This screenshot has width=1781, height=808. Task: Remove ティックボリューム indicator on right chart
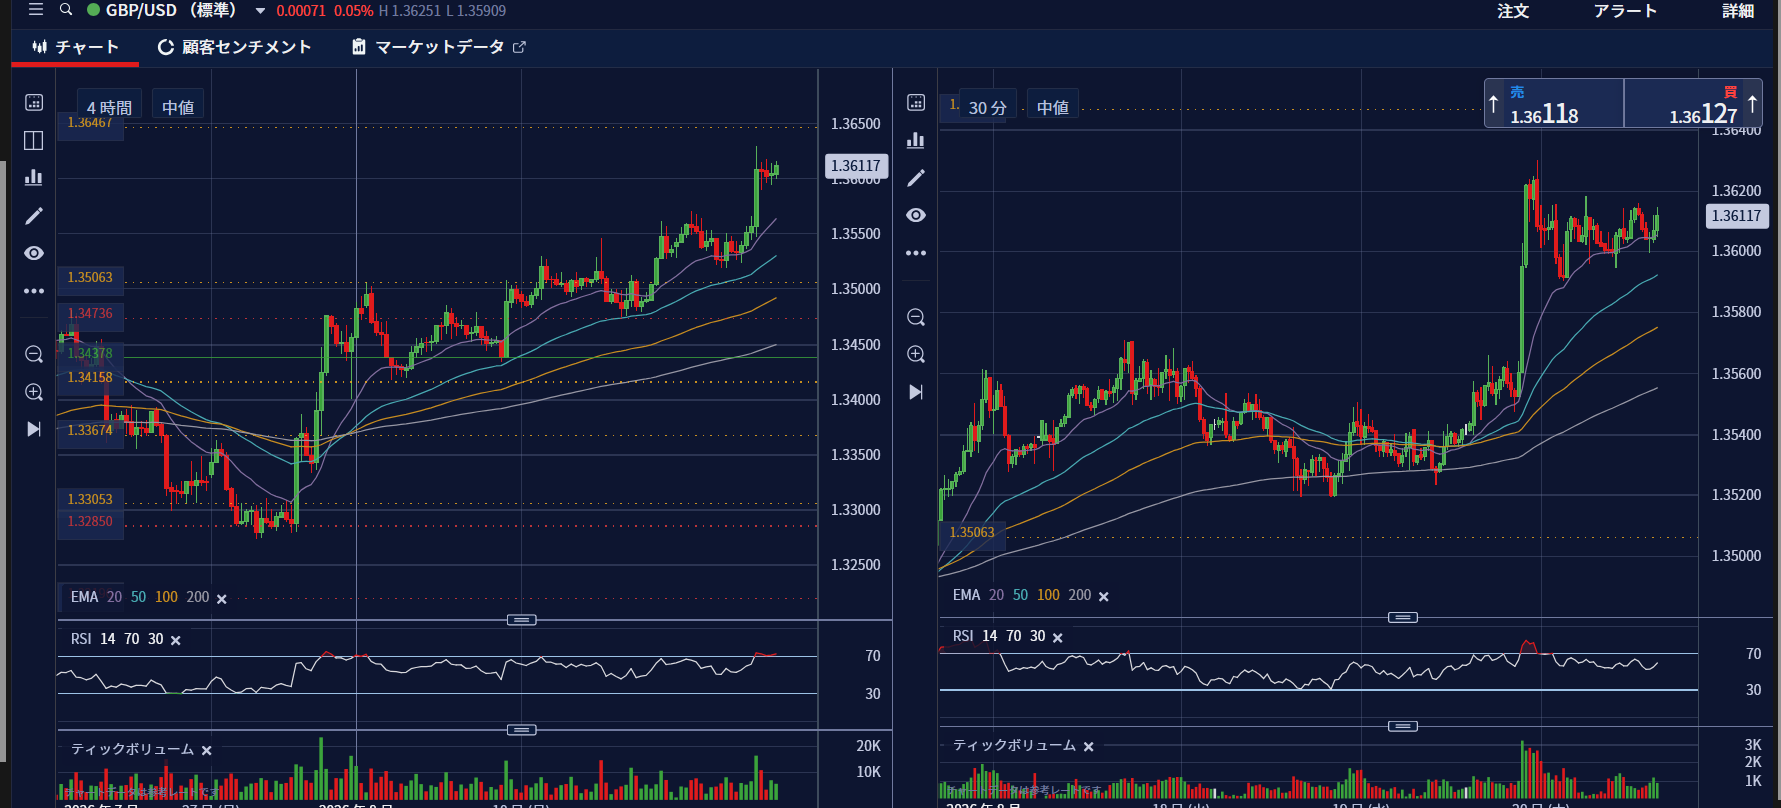click(x=1089, y=746)
